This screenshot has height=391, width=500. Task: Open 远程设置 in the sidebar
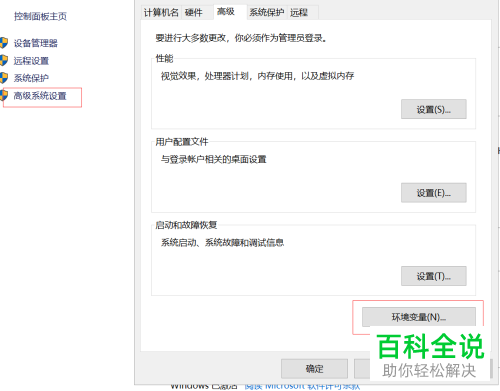pos(31,61)
